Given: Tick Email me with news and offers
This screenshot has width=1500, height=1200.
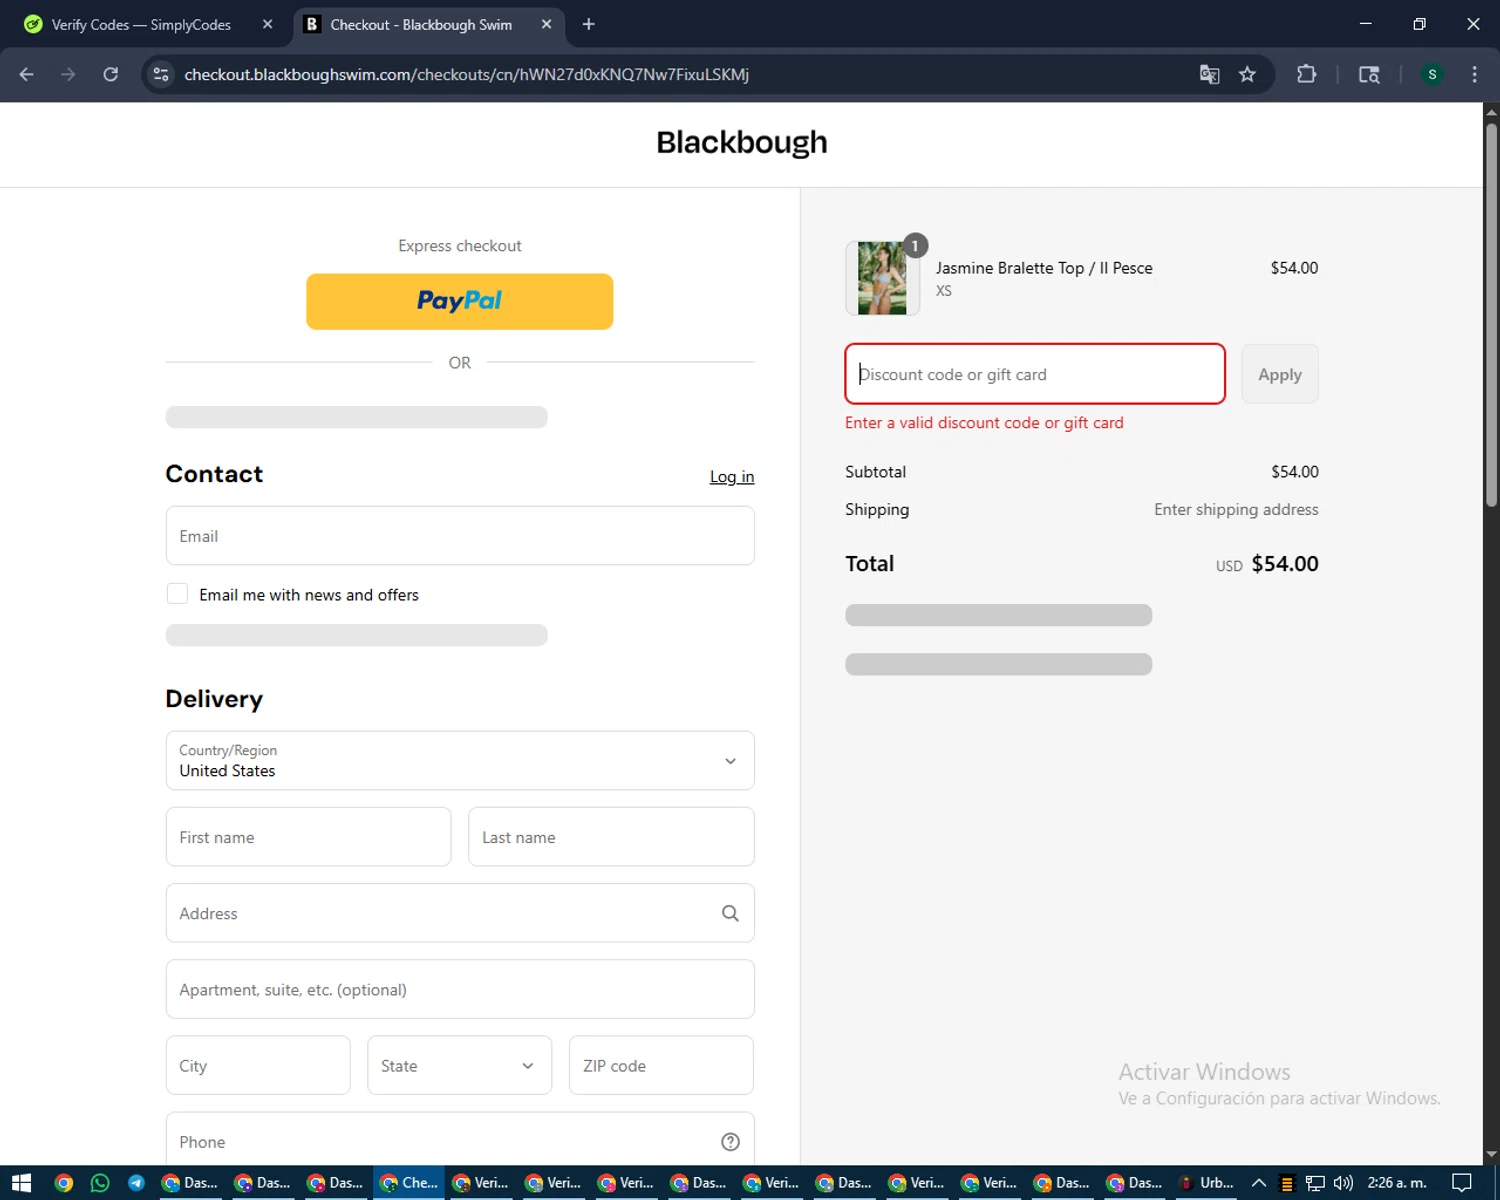Looking at the screenshot, I should click(177, 594).
